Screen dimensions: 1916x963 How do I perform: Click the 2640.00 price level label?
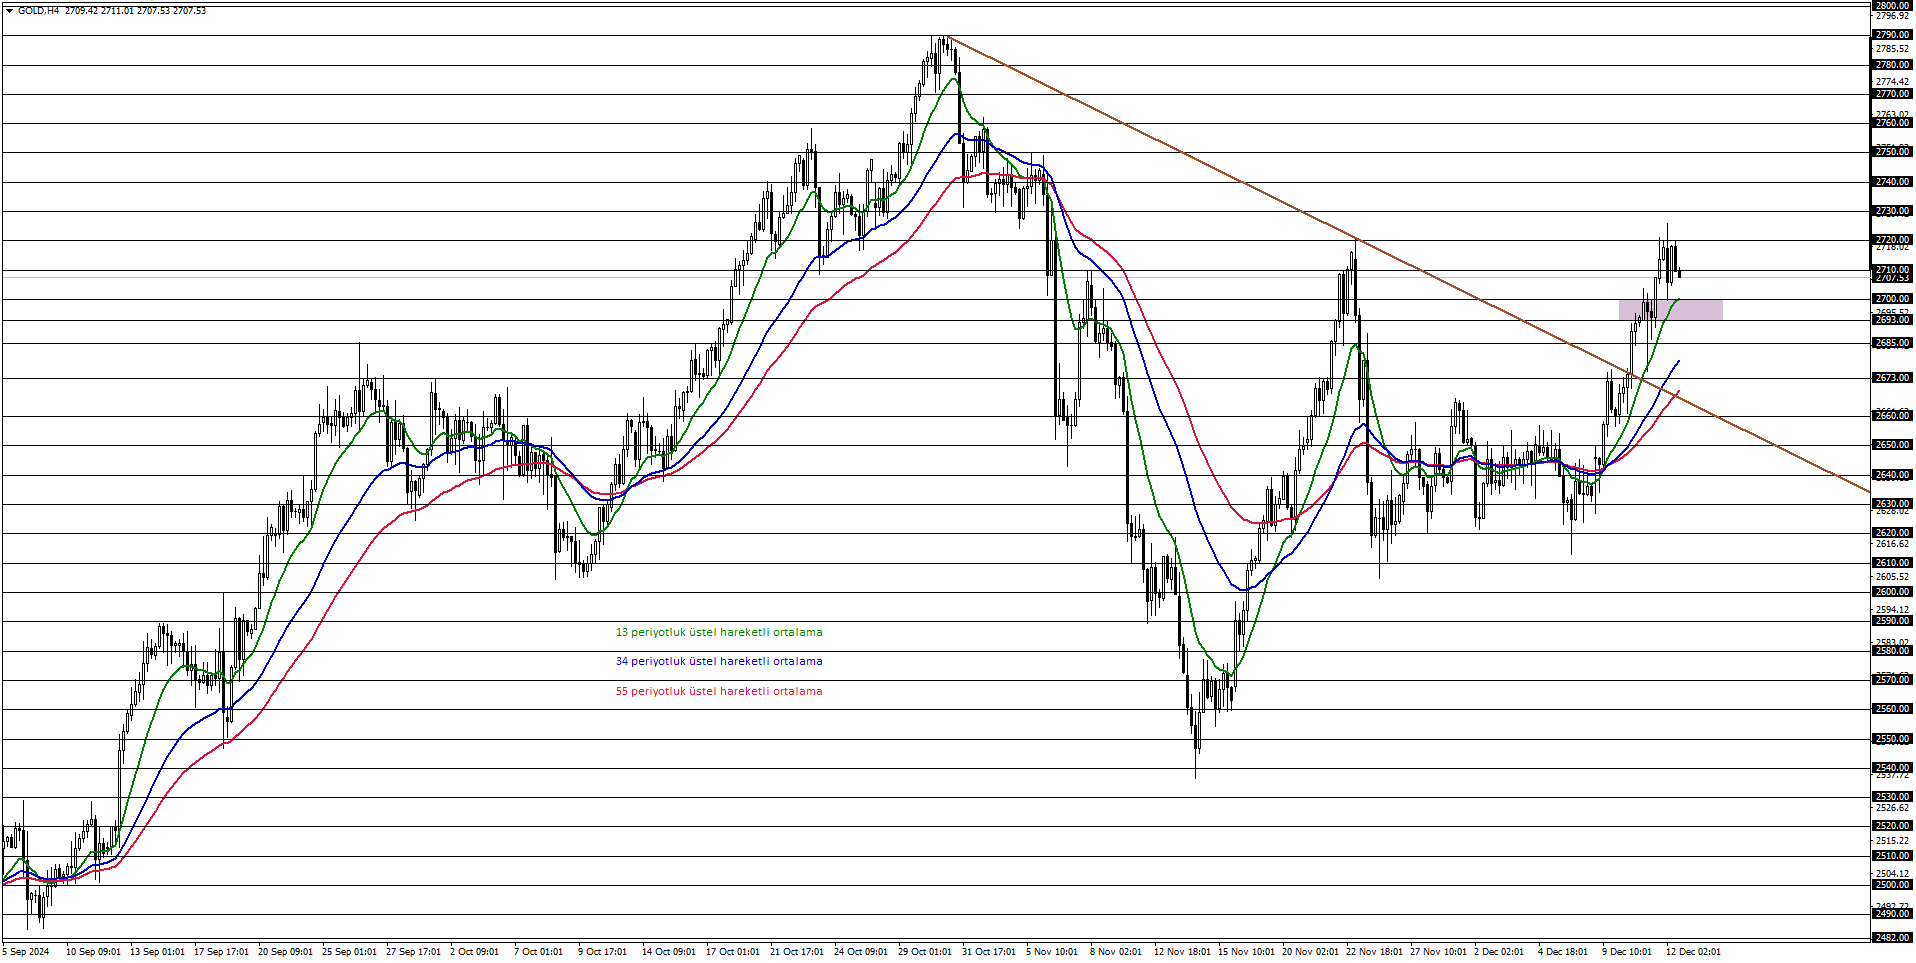click(1892, 475)
